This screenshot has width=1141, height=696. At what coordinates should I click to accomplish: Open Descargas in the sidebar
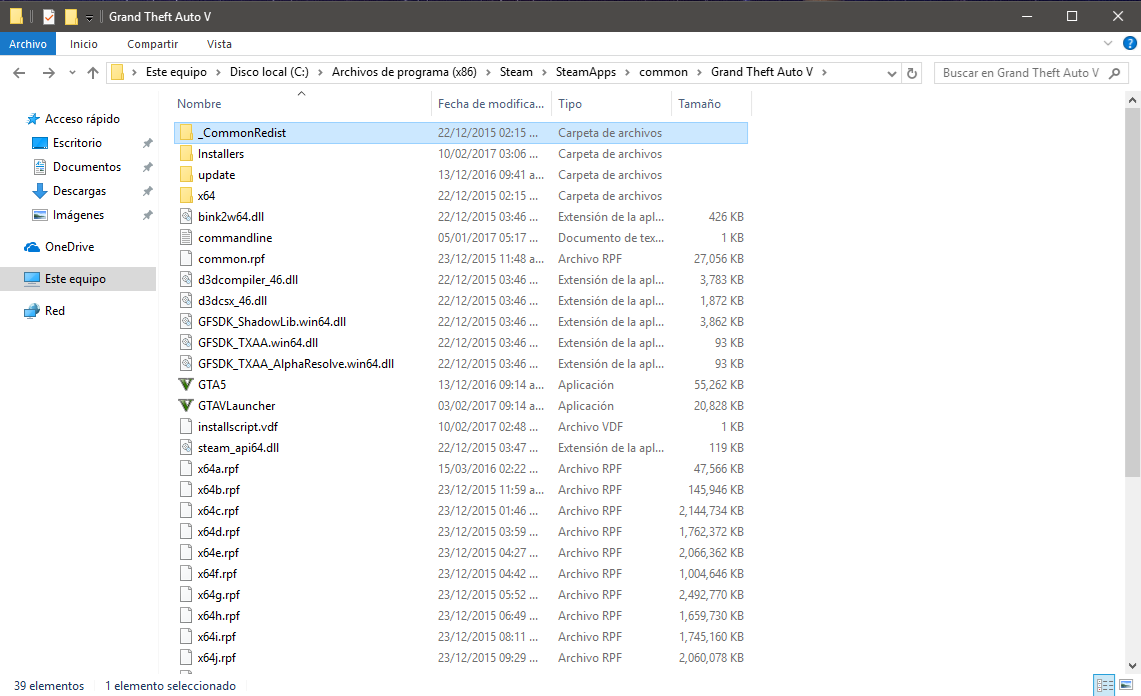(79, 191)
